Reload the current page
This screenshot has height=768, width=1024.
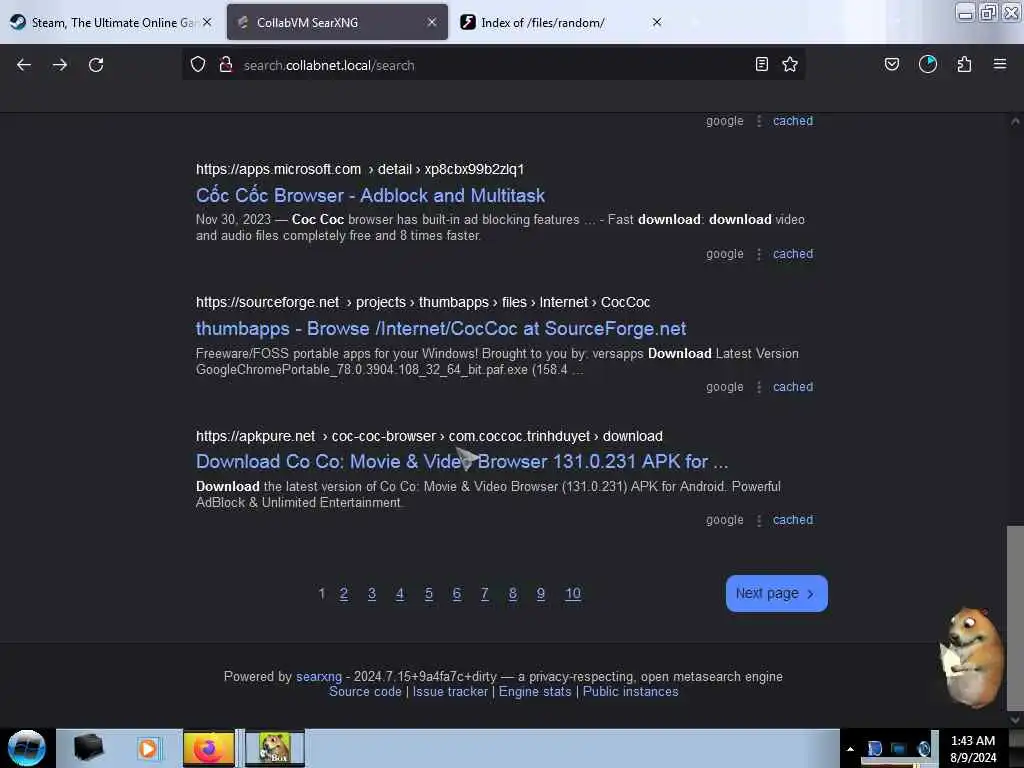click(96, 65)
